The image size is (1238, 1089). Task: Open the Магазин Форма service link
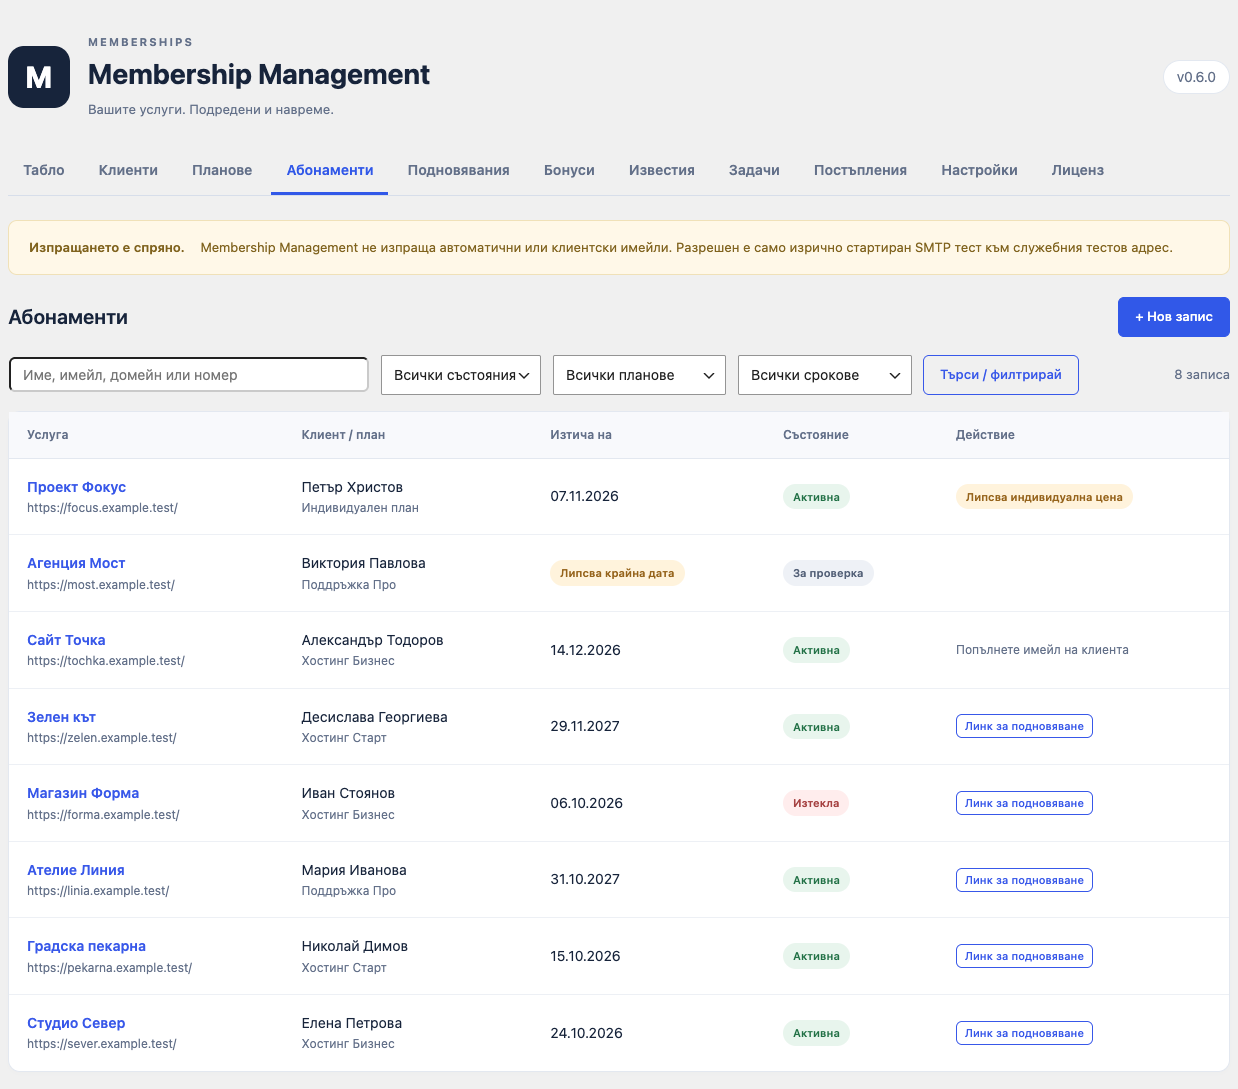[x=83, y=793]
